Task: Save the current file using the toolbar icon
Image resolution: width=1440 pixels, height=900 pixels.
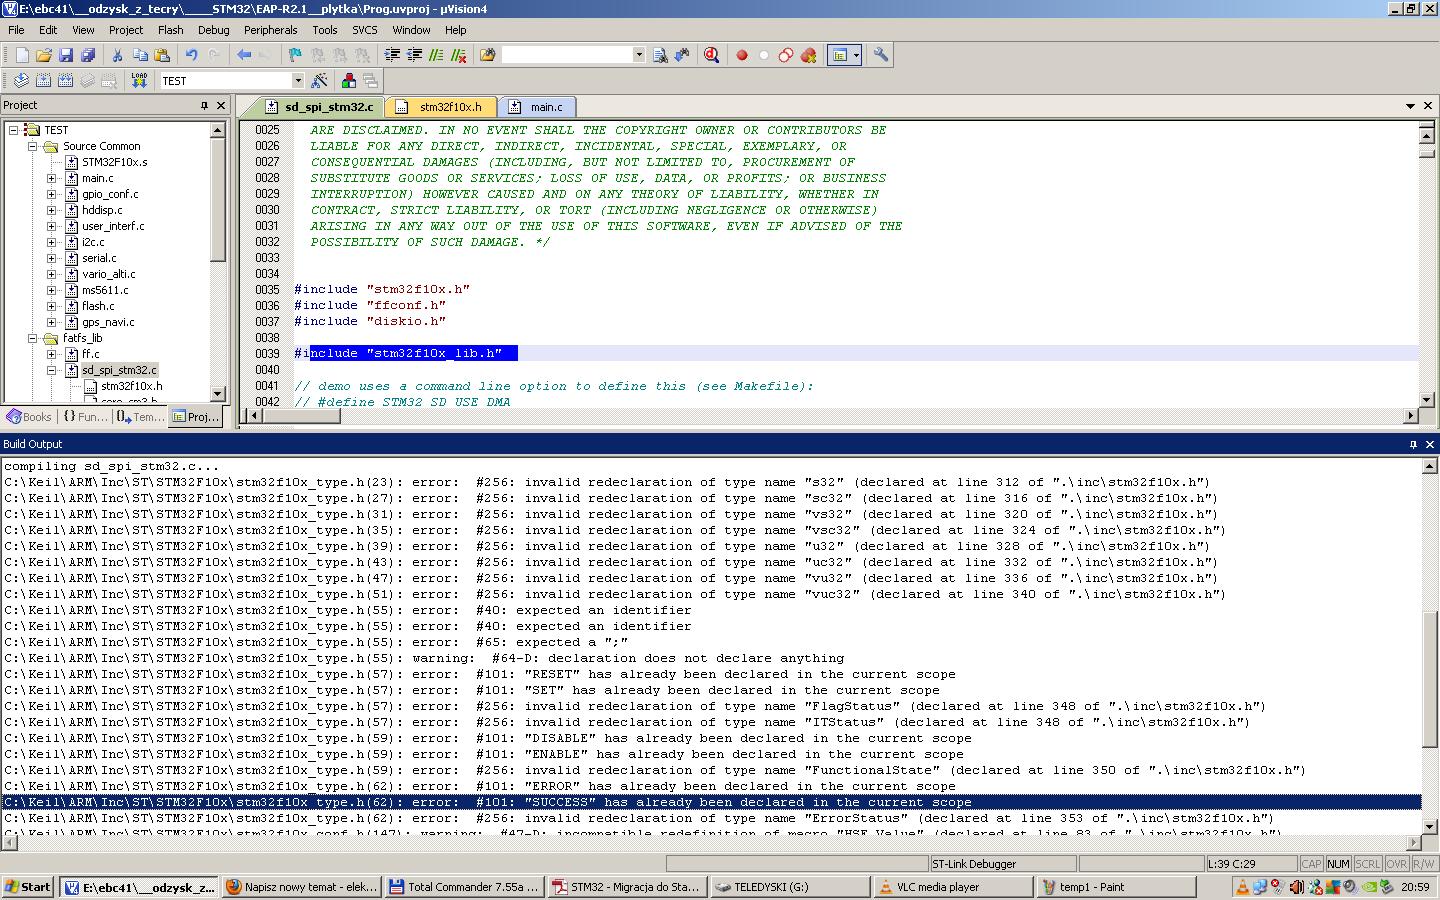Action: 66,55
